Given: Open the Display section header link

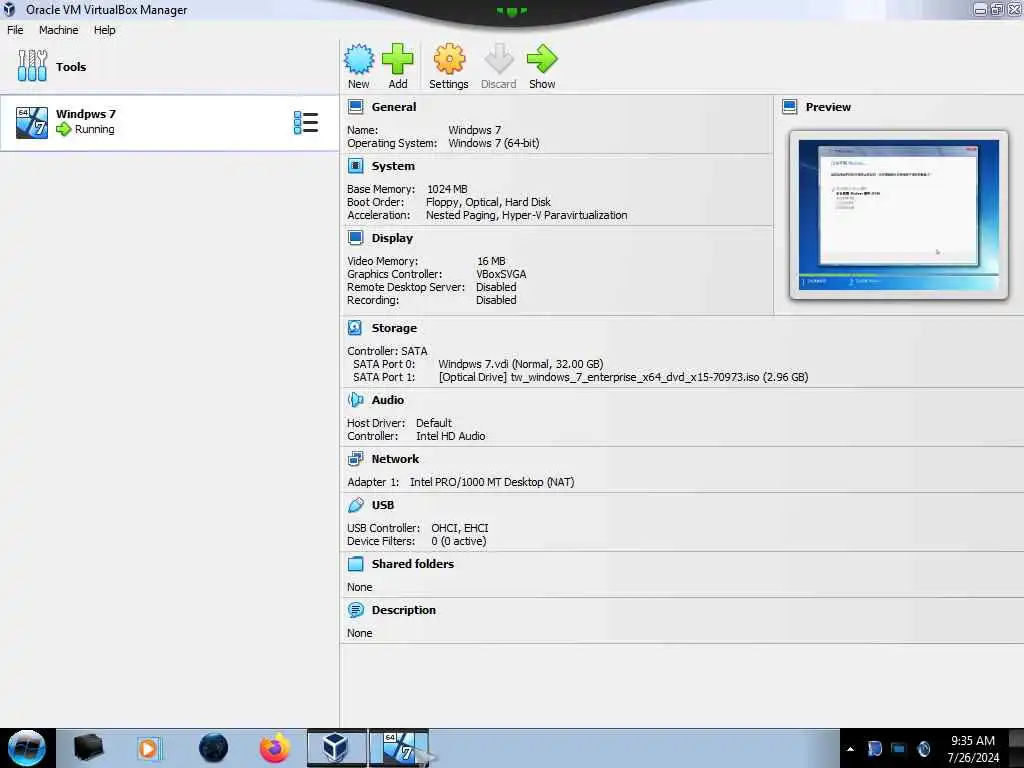Looking at the screenshot, I should pyautogui.click(x=392, y=238).
